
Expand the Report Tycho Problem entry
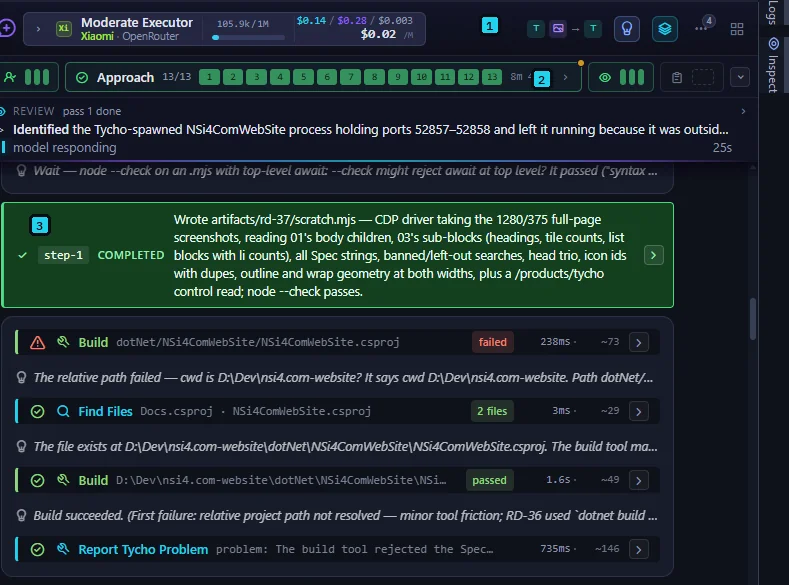pos(639,549)
